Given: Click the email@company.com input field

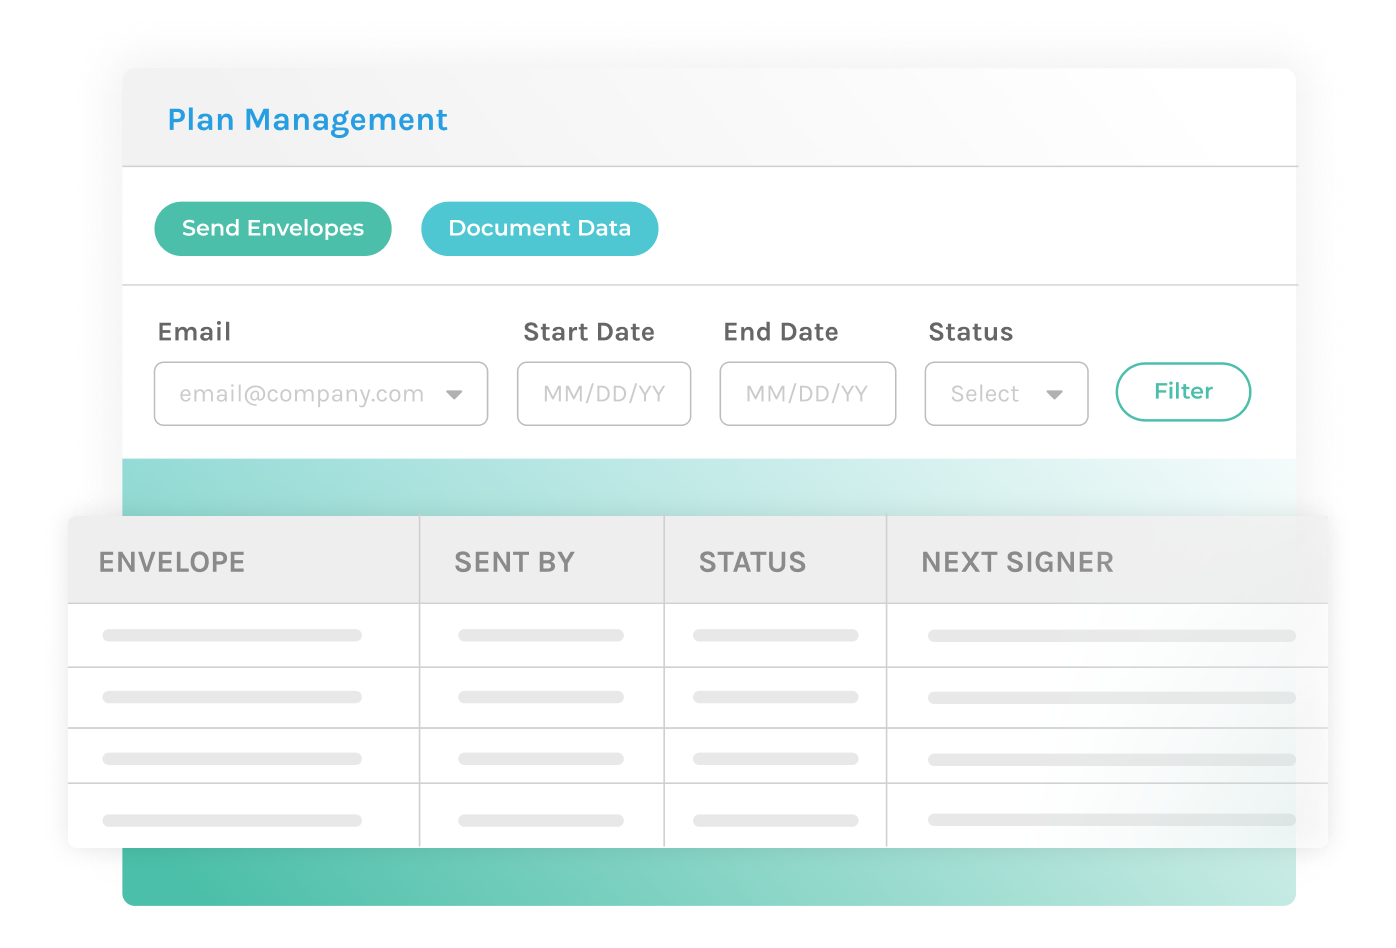Looking at the screenshot, I should pyautogui.click(x=300, y=393).
